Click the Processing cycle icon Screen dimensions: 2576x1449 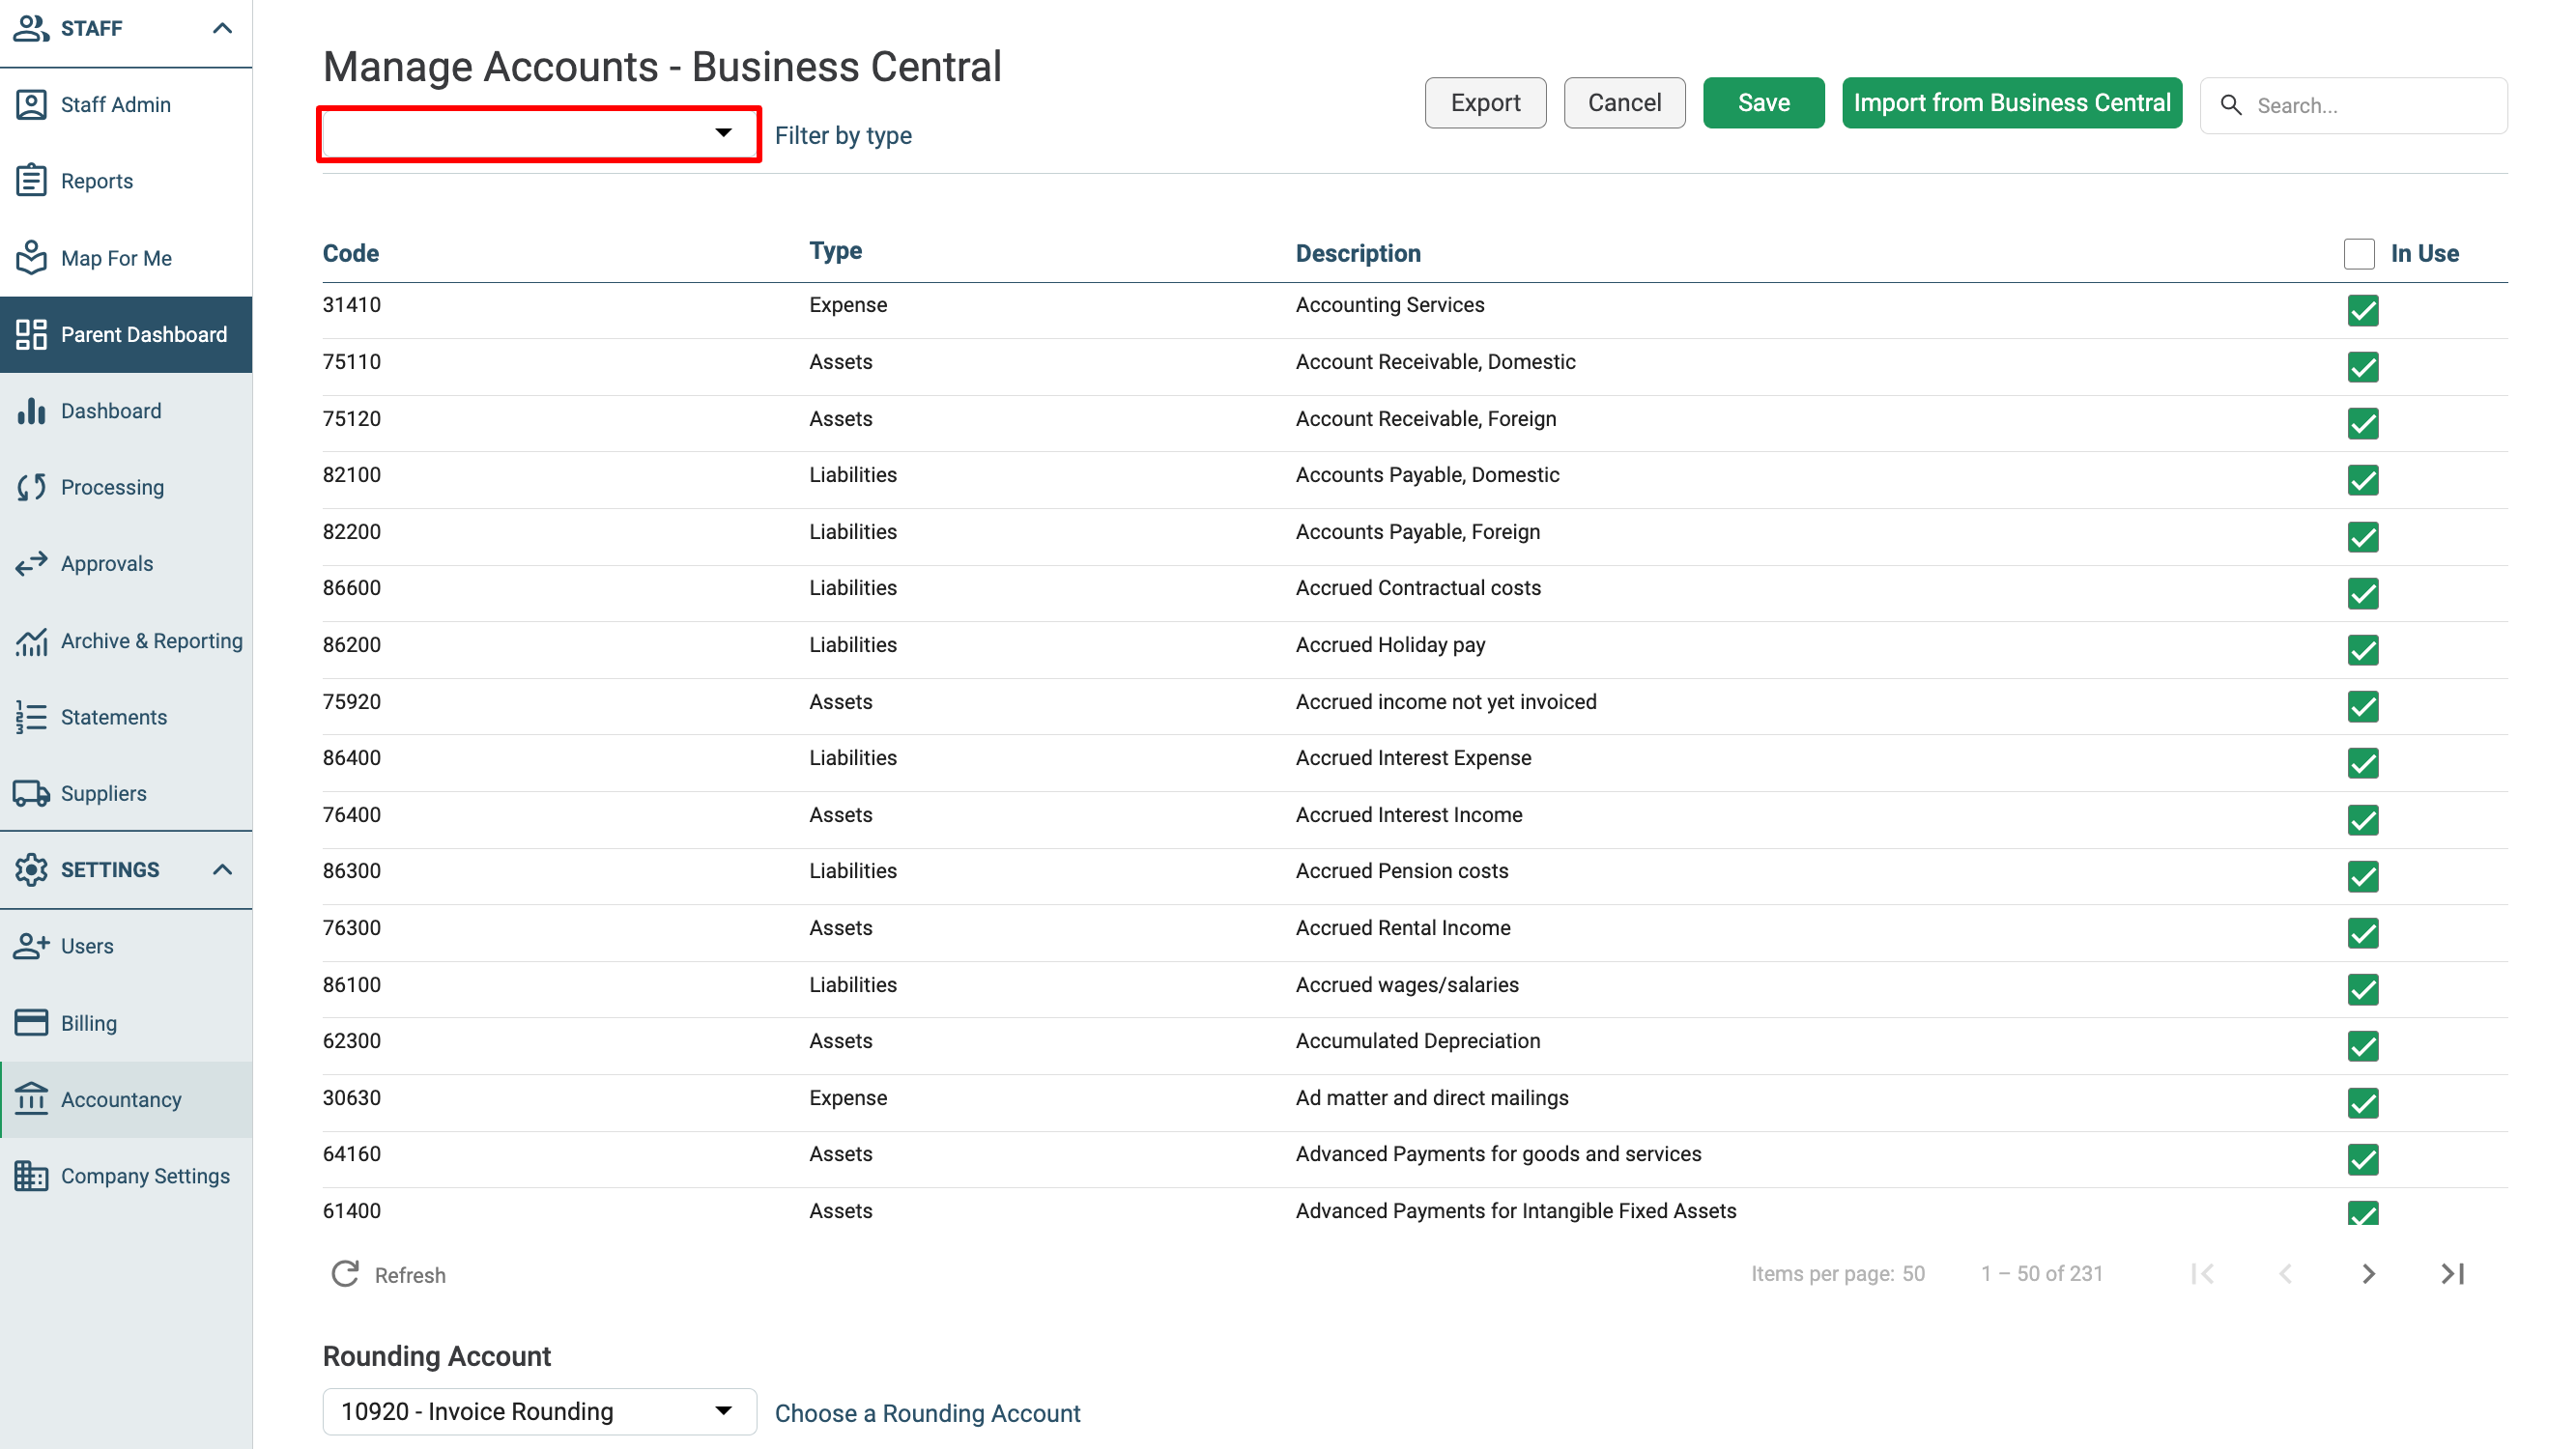31,487
